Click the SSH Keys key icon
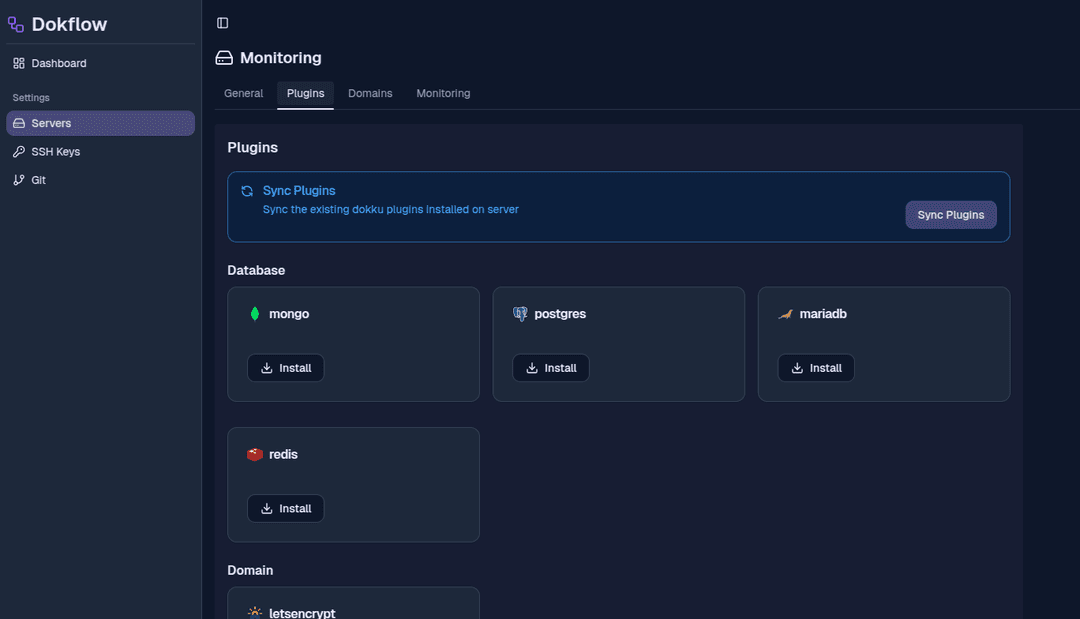Screen dimensions: 1080x619 point(19,151)
